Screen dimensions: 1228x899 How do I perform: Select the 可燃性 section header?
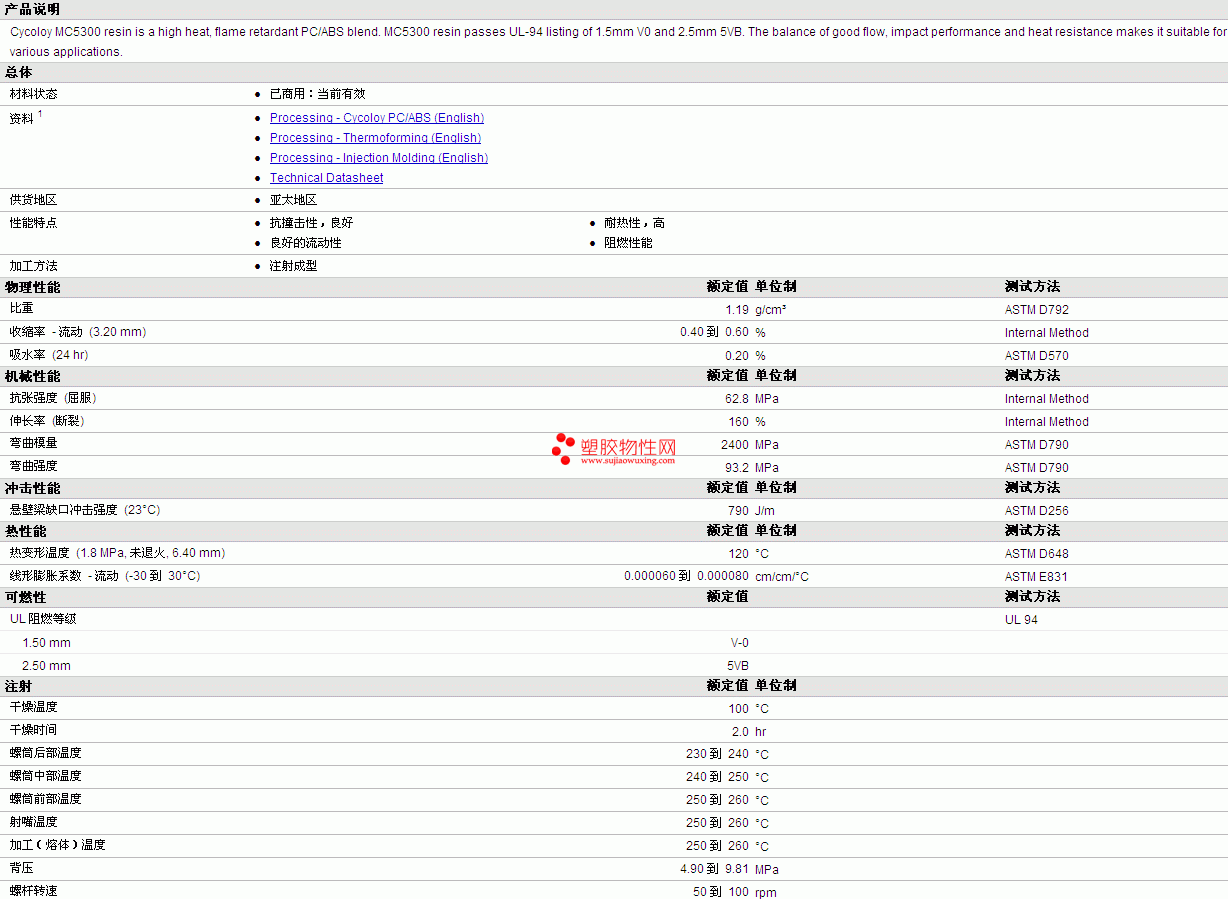25,597
